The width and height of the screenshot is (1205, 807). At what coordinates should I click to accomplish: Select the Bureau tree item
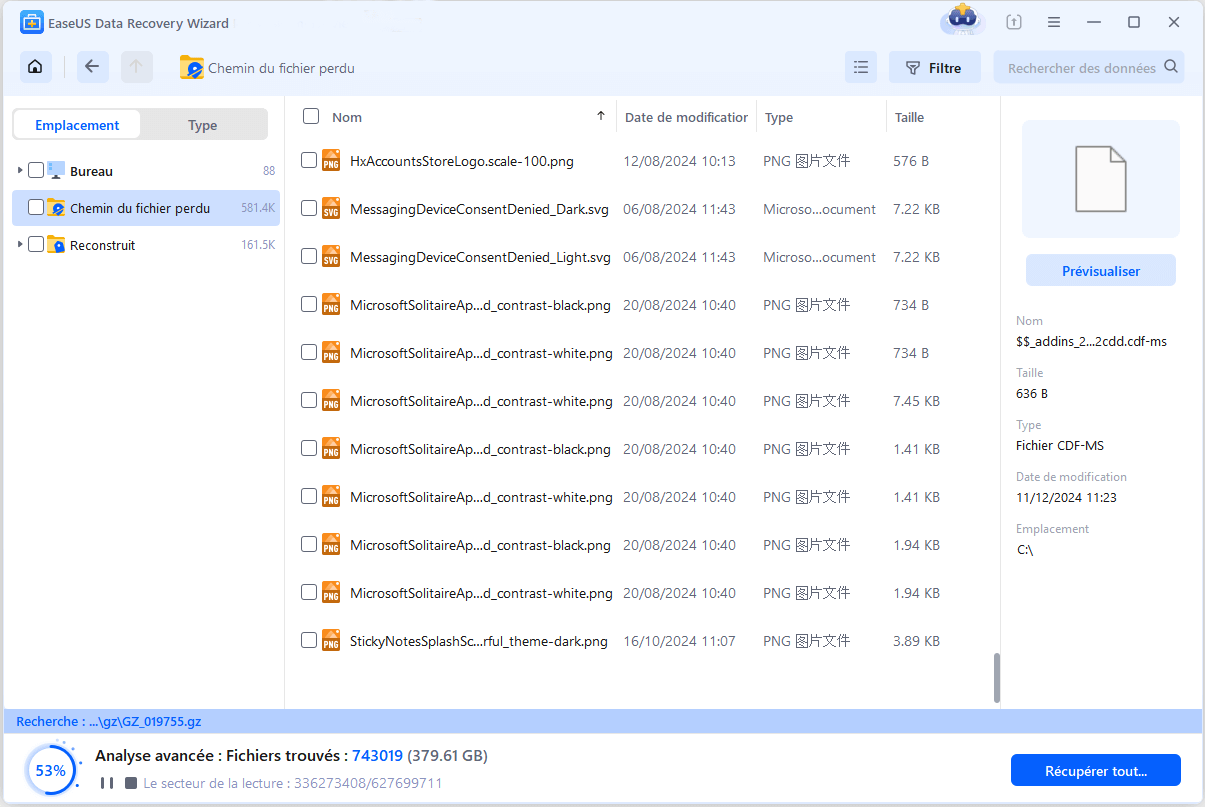point(146,171)
